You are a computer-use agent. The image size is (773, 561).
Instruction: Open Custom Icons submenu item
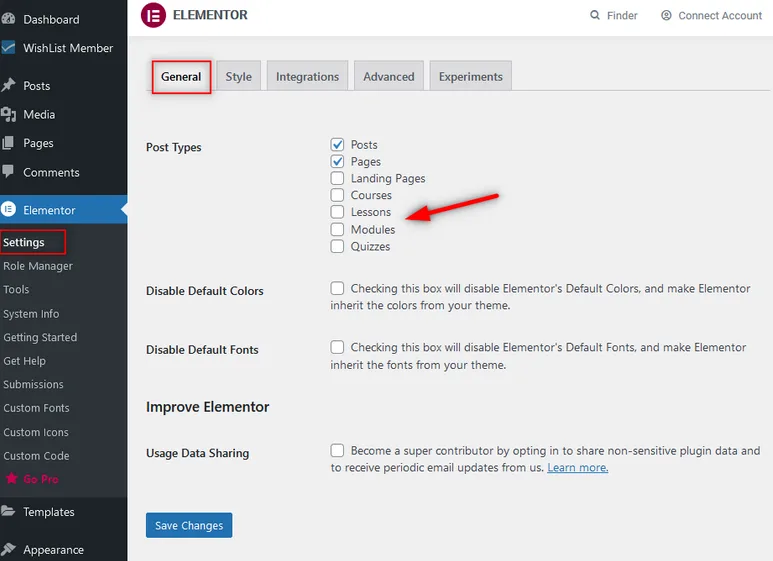click(35, 432)
